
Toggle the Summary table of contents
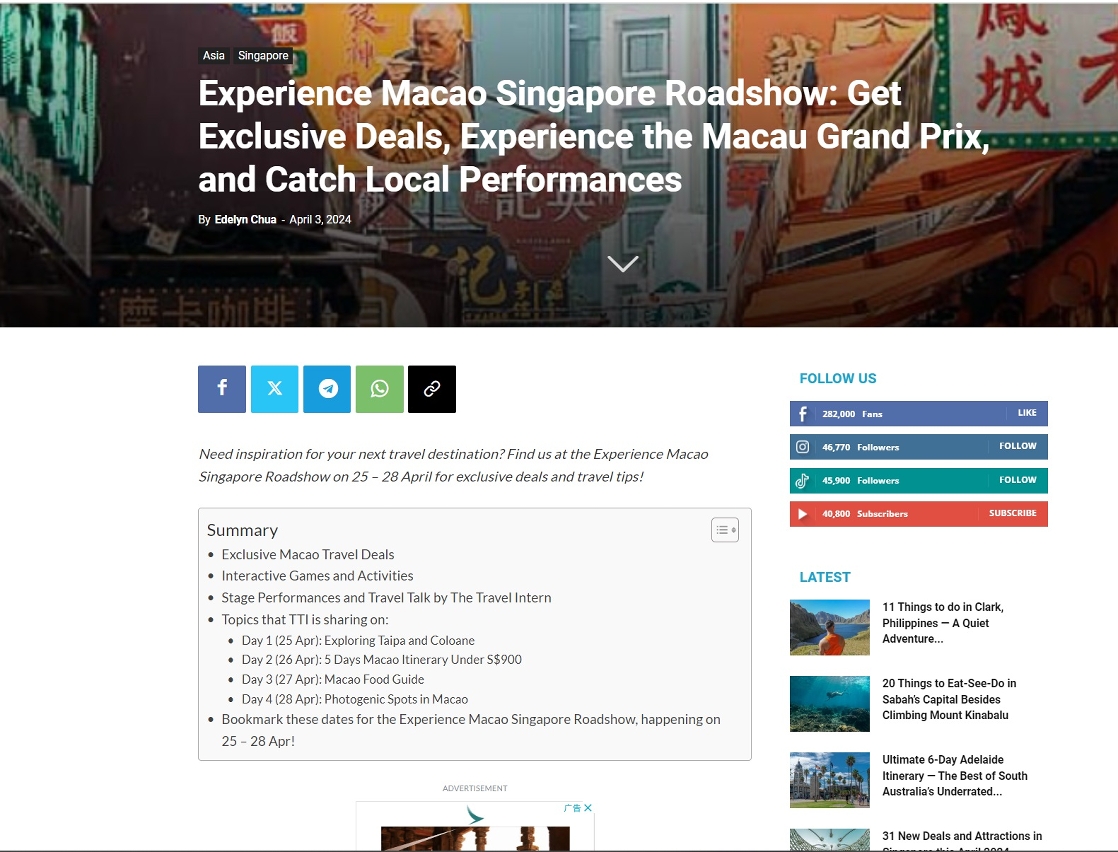click(x=725, y=530)
